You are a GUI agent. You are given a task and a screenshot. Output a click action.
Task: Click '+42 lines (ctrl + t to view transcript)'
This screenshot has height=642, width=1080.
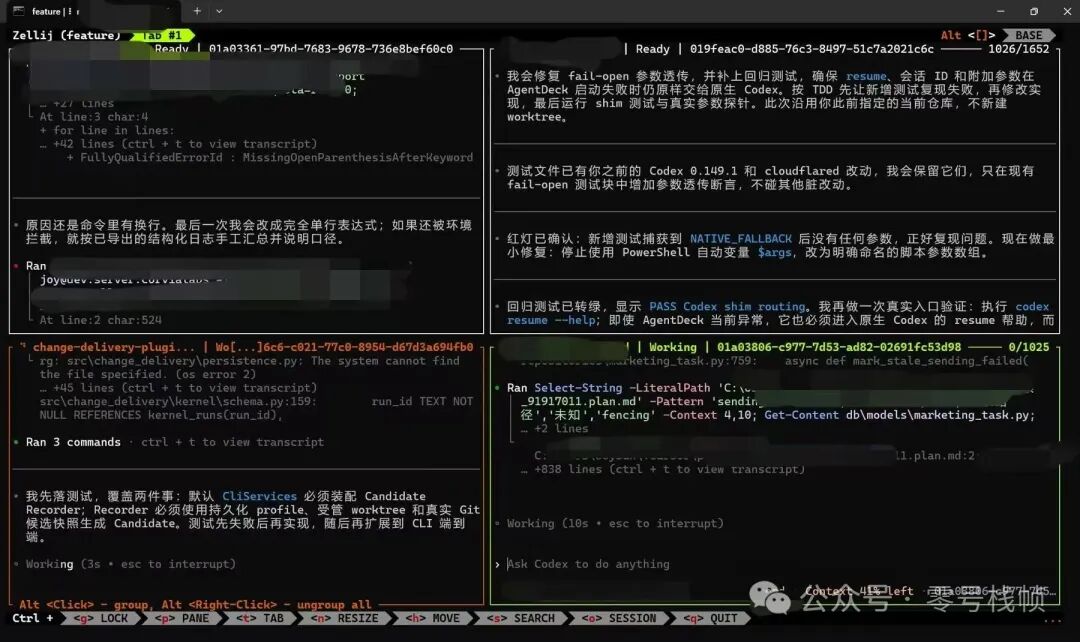[x=185, y=144]
